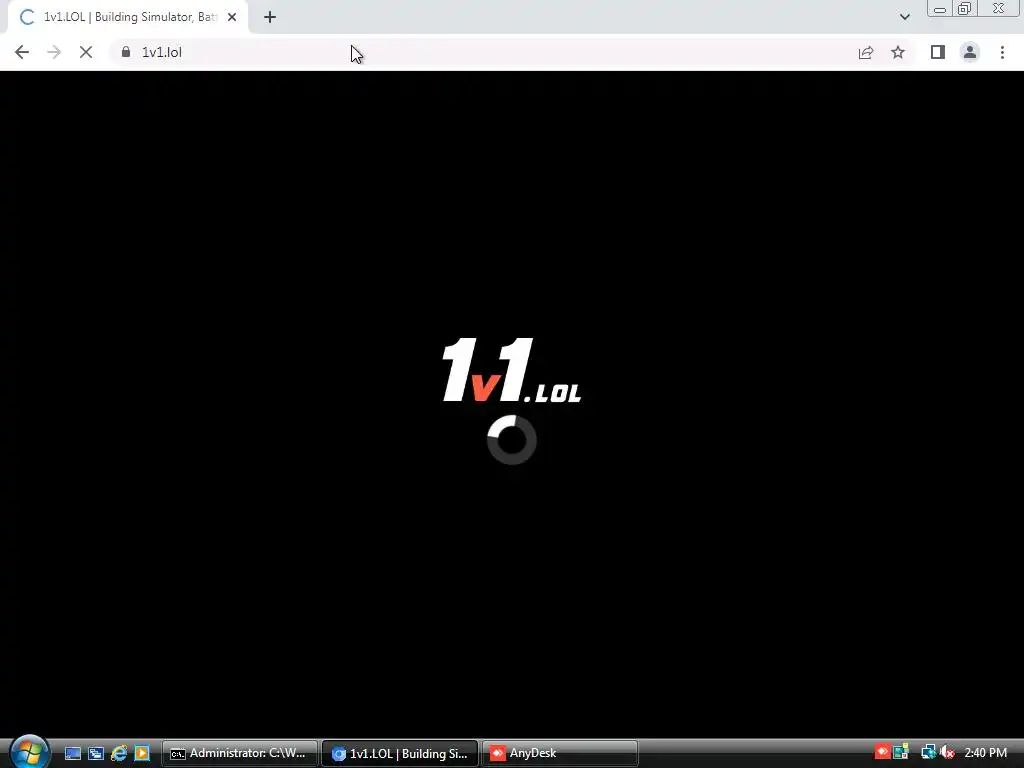The image size is (1024, 768).
Task: Stop loading the page
Action: point(86,52)
